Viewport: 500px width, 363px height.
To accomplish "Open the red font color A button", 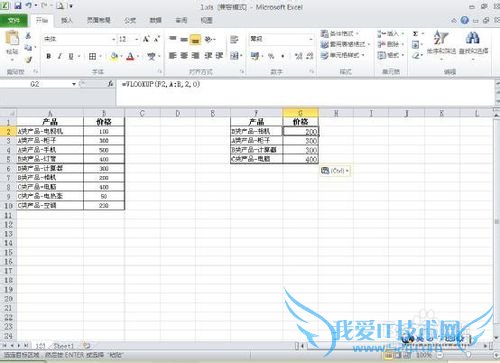I will (x=130, y=56).
